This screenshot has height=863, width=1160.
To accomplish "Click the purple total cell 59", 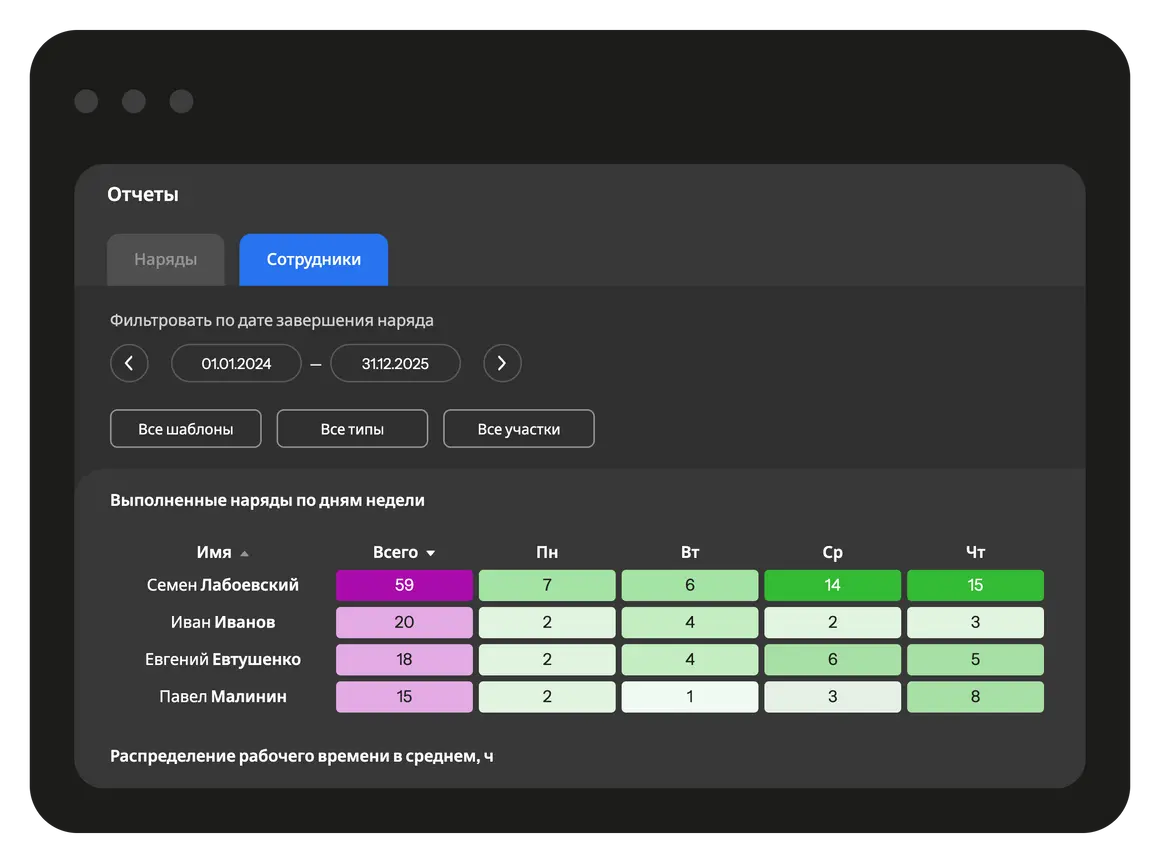I will click(404, 585).
